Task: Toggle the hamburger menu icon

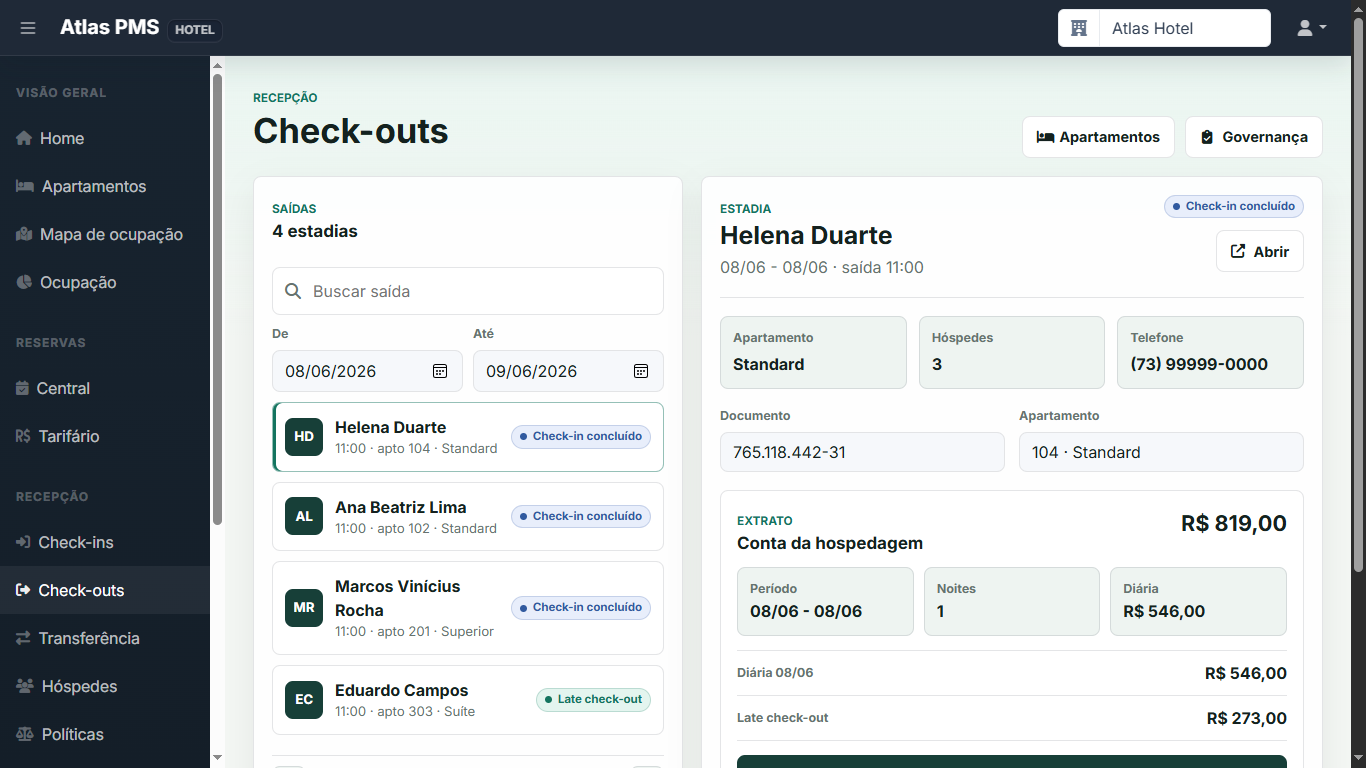Action: click(x=28, y=28)
